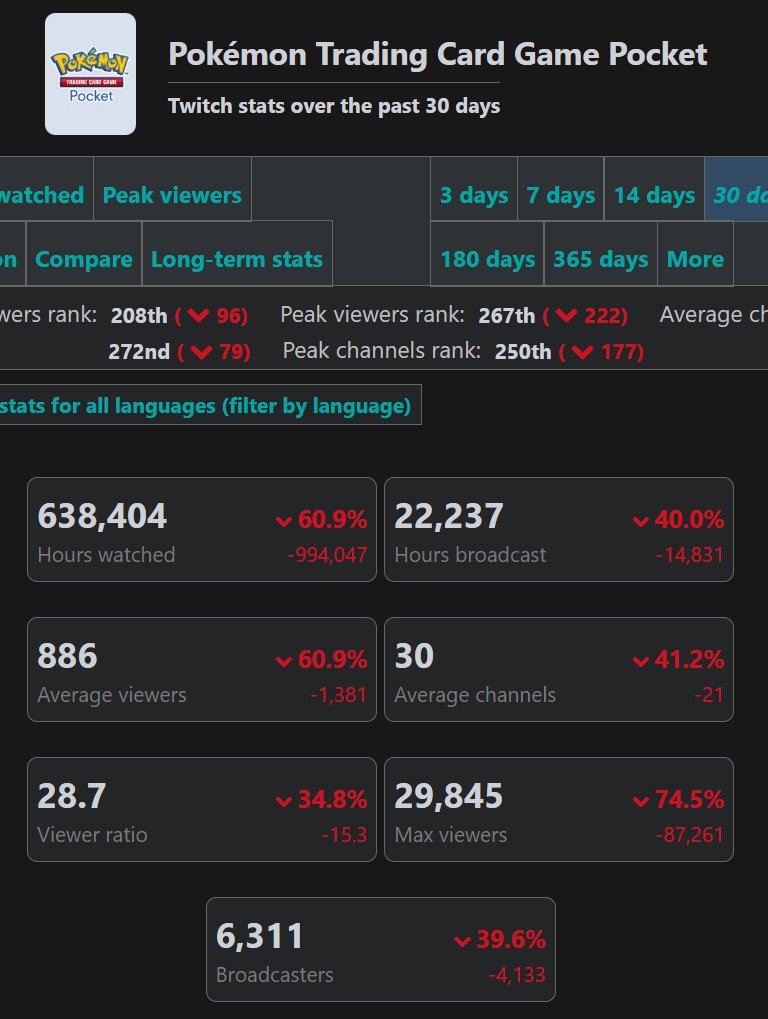The height and width of the screenshot is (1019, 768).
Task: Click the filter by language link
Action: pos(316,406)
